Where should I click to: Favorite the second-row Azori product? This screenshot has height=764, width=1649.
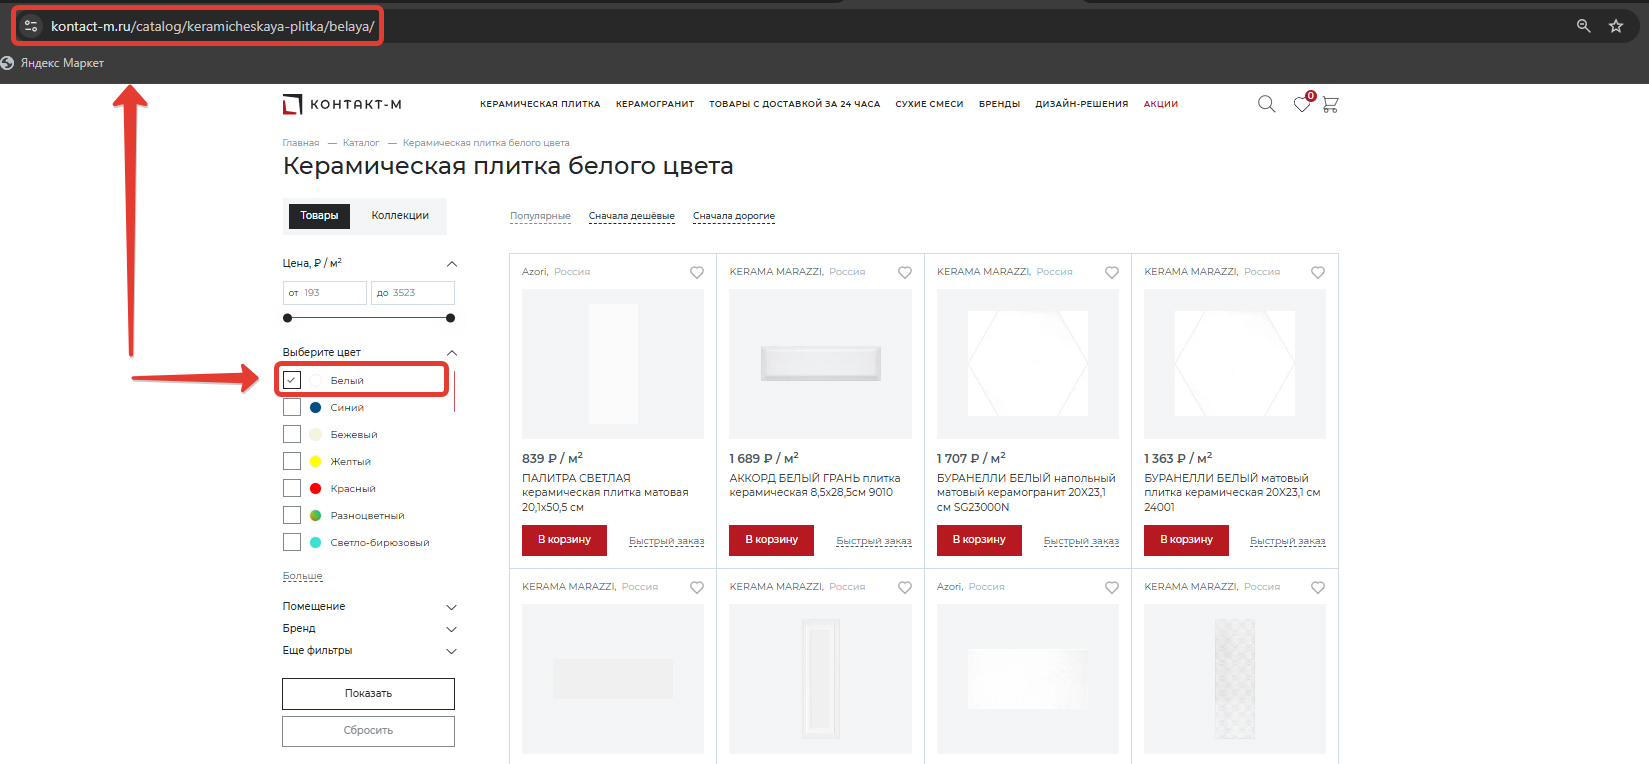click(x=1112, y=587)
